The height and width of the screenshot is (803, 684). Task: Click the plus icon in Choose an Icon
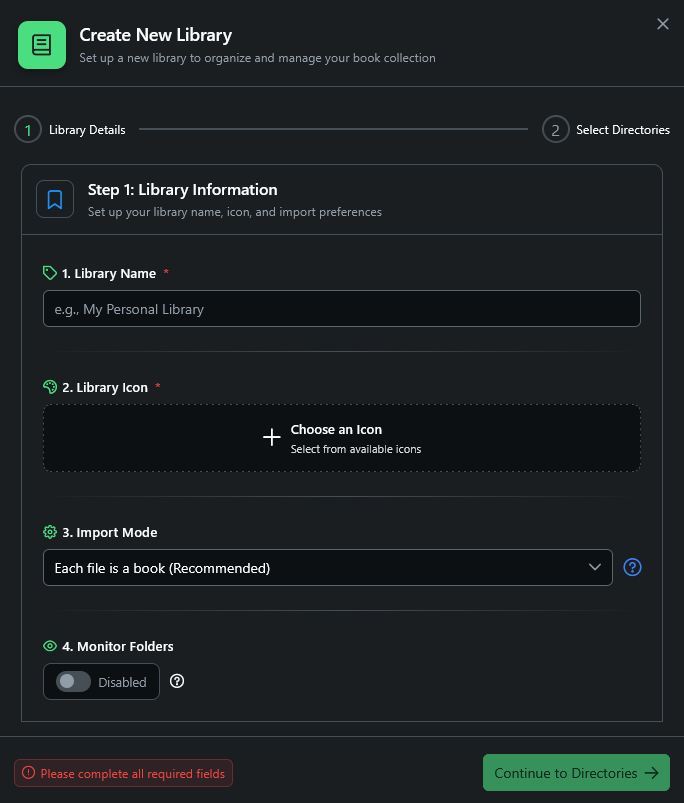coord(271,438)
